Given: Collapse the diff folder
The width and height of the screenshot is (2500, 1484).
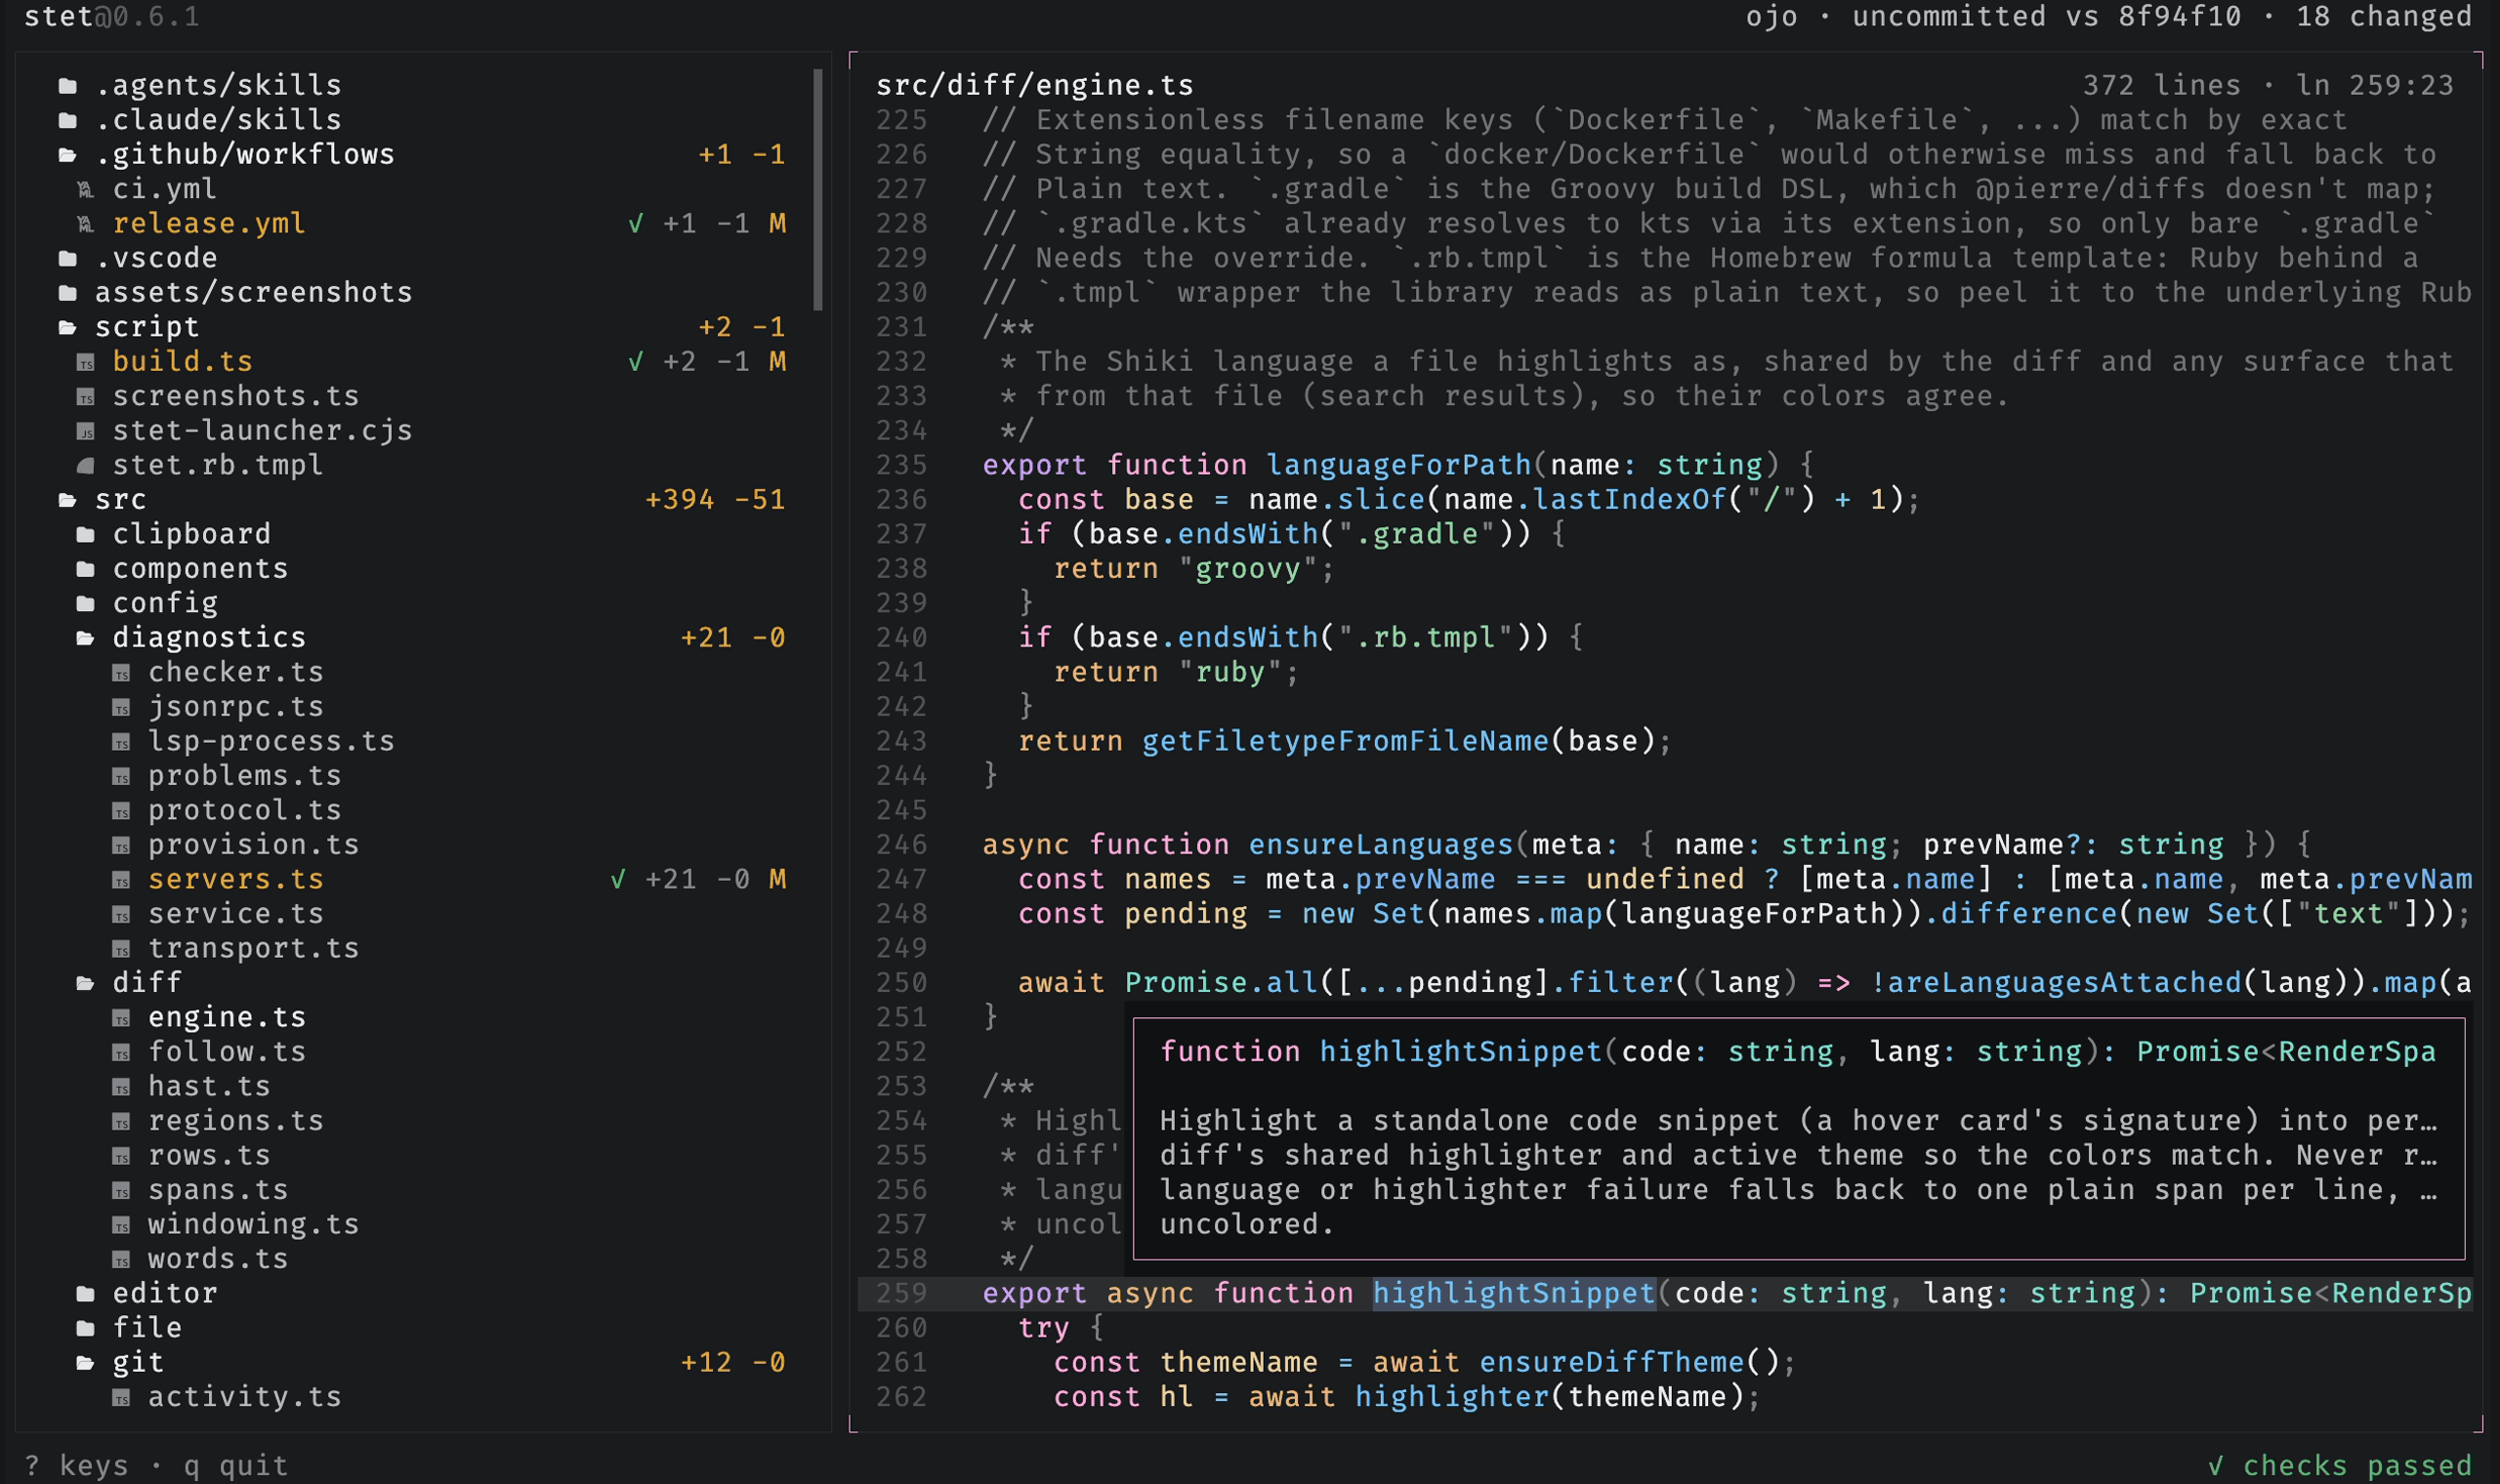Looking at the screenshot, I should (x=86, y=983).
